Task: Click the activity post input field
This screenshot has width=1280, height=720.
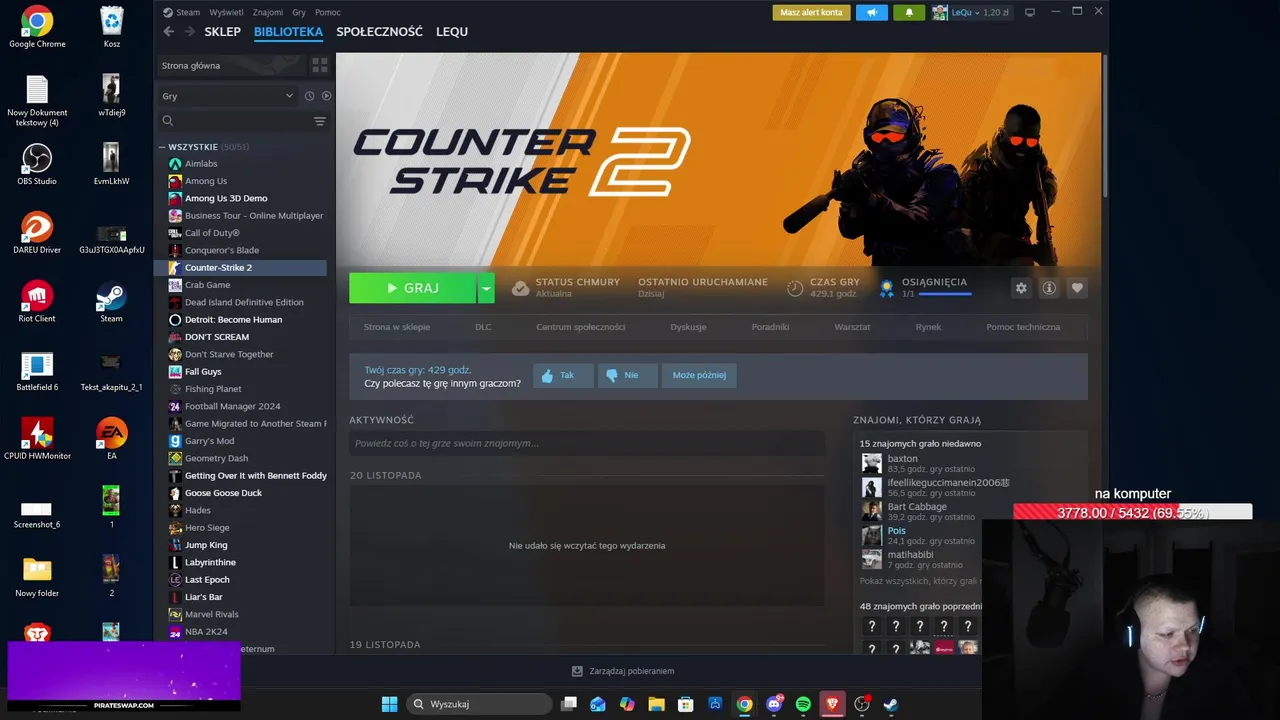Action: click(587, 443)
